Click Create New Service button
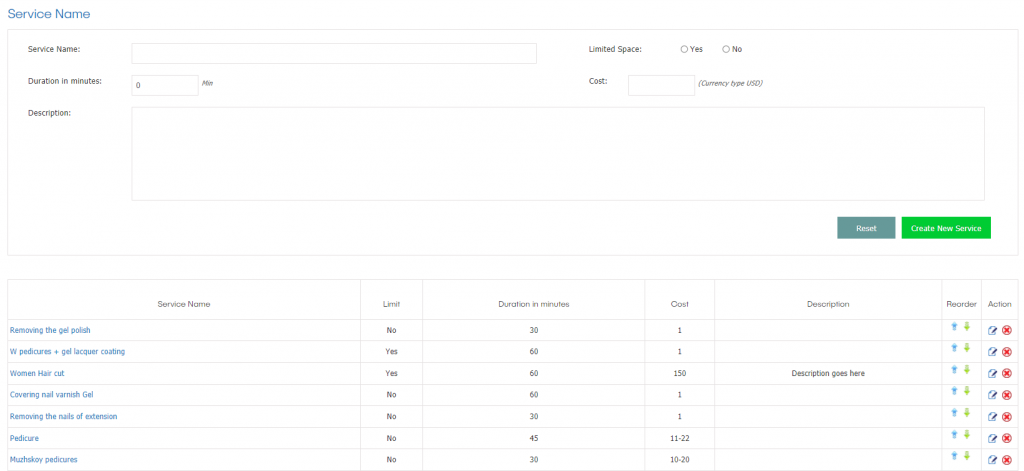Viewport: 1024px width, 471px height. (x=946, y=228)
